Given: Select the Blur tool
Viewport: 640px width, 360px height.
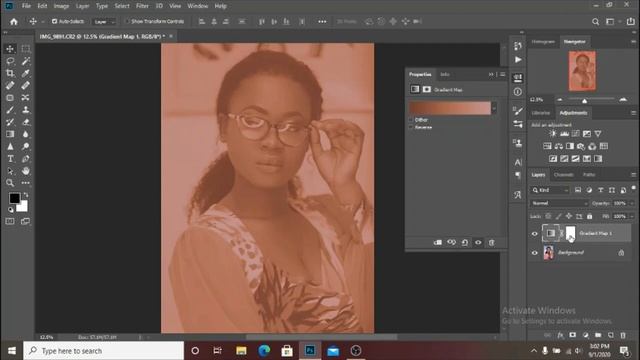Looking at the screenshot, I should [x=25, y=134].
